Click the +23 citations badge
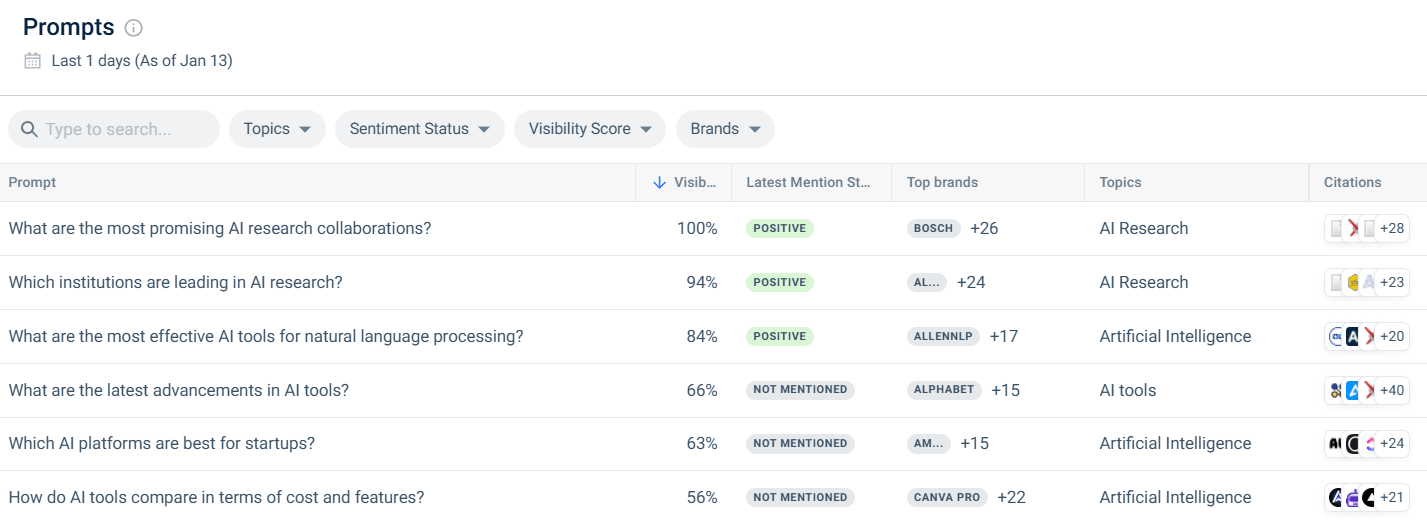This screenshot has height=523, width=1427. coord(1392,282)
